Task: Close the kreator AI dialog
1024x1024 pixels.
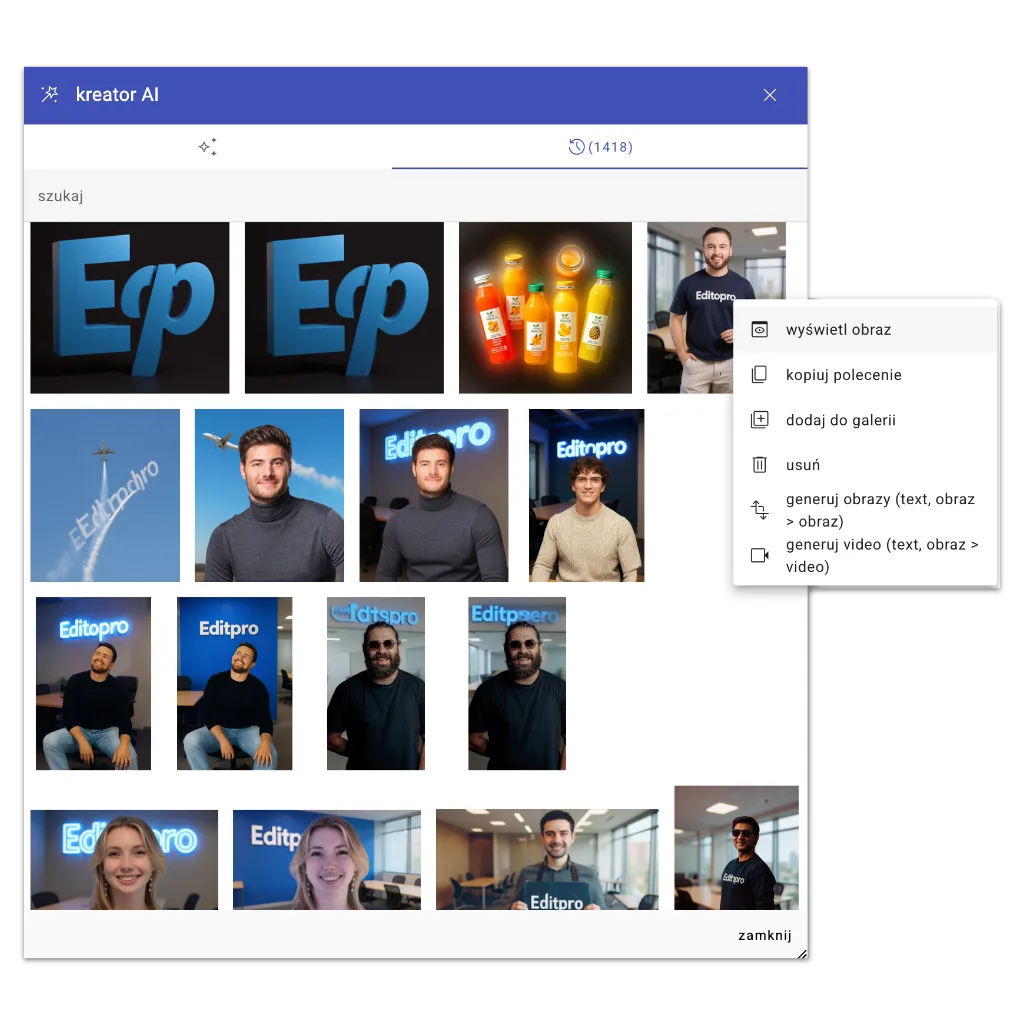Action: pyautogui.click(x=770, y=95)
